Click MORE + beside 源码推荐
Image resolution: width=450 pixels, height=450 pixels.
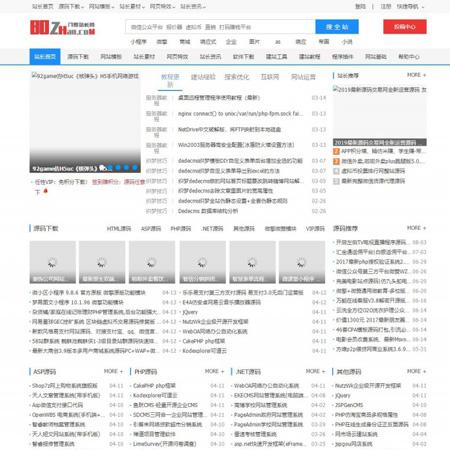pyautogui.click(x=416, y=228)
